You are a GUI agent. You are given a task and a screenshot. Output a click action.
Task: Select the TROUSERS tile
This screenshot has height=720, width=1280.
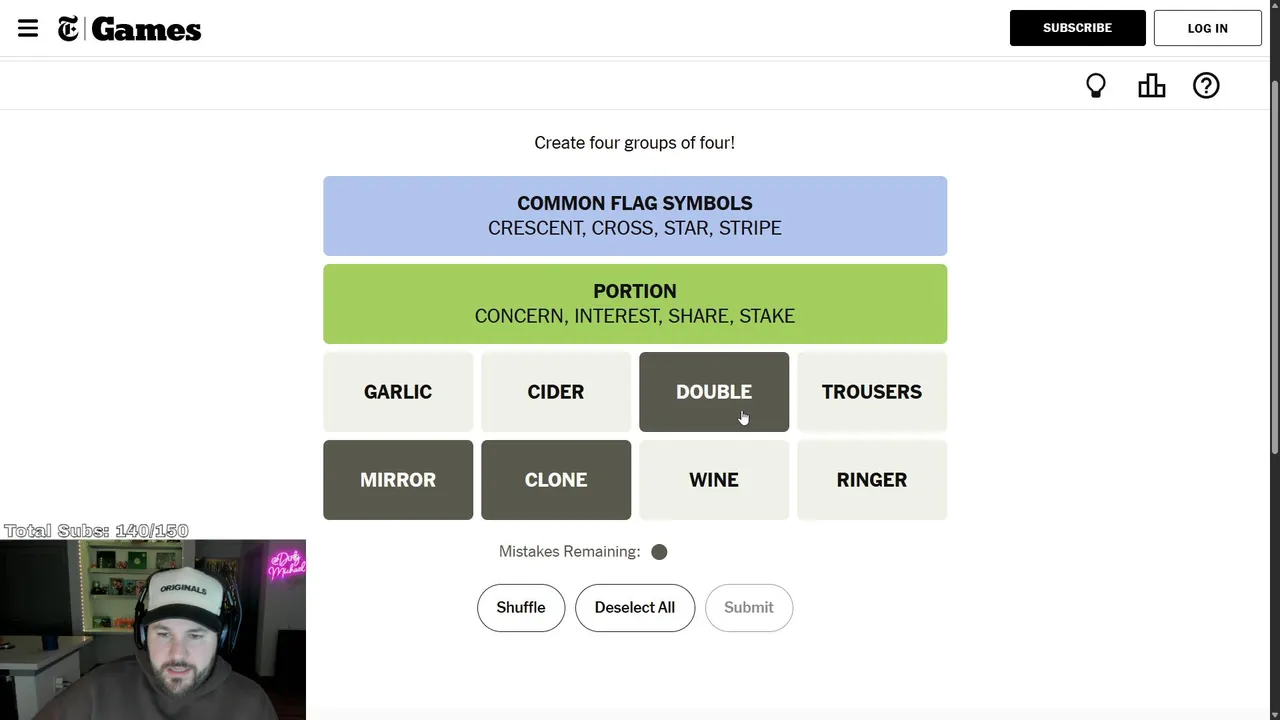pyautogui.click(x=872, y=392)
